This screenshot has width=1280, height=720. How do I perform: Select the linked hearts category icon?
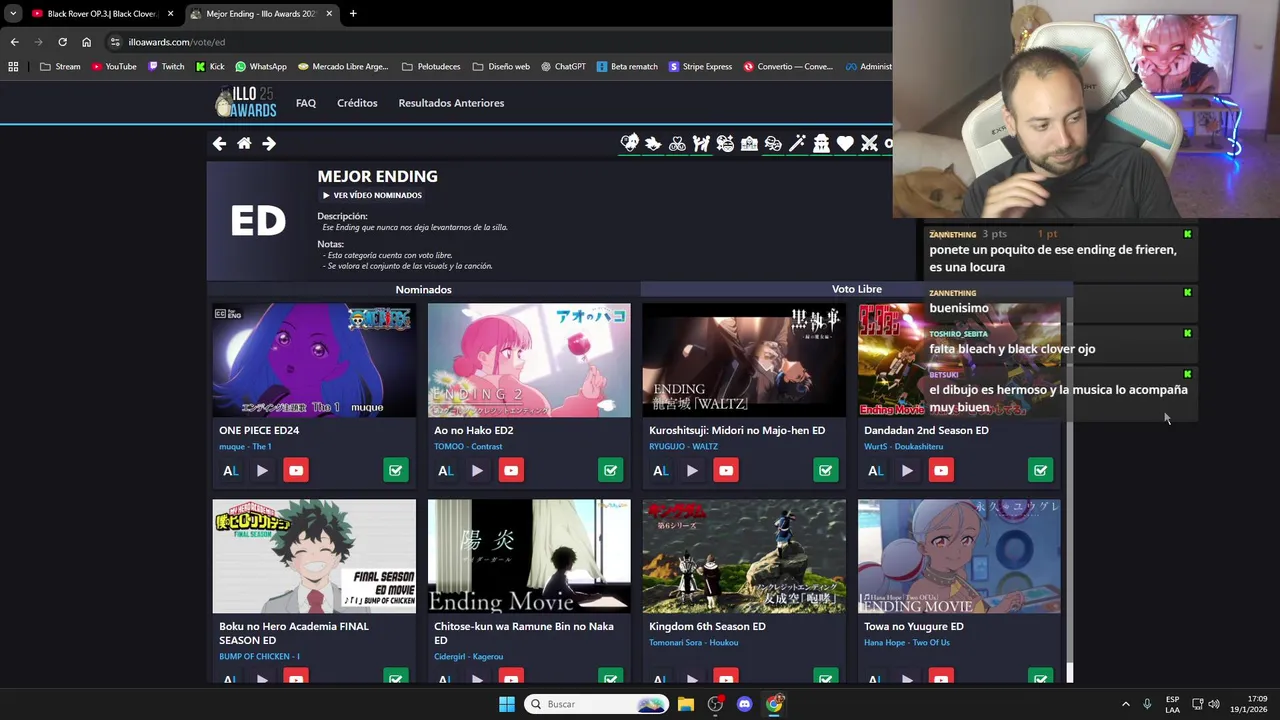tap(677, 144)
